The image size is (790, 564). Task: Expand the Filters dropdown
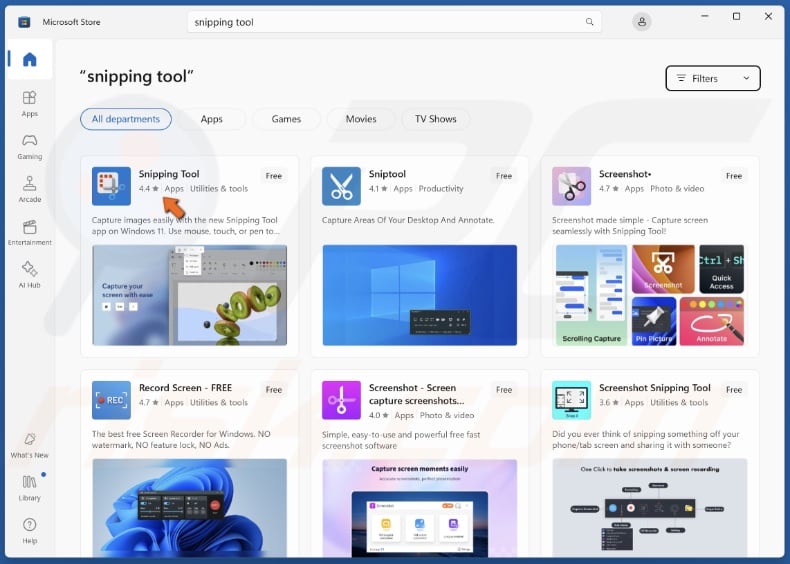[x=713, y=78]
